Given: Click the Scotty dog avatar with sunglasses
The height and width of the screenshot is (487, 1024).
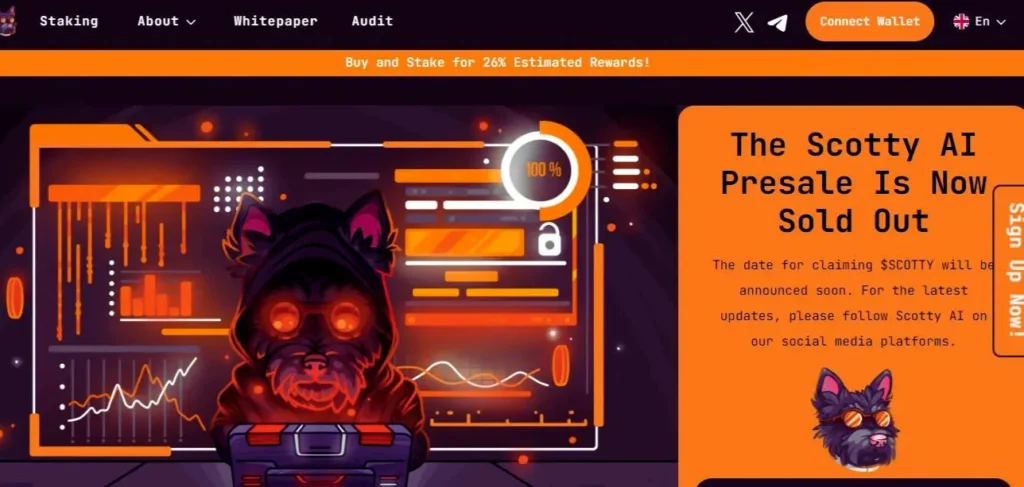Looking at the screenshot, I should [x=855, y=418].
